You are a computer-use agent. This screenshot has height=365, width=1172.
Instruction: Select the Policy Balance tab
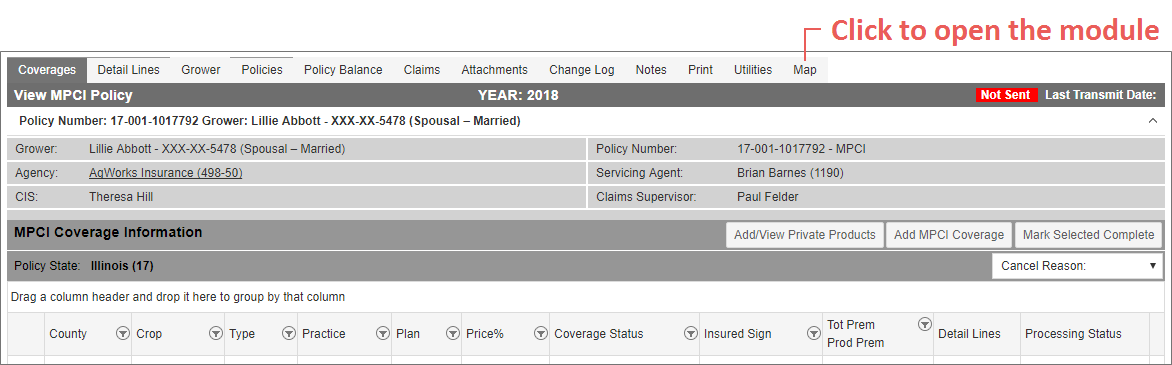[x=343, y=70]
